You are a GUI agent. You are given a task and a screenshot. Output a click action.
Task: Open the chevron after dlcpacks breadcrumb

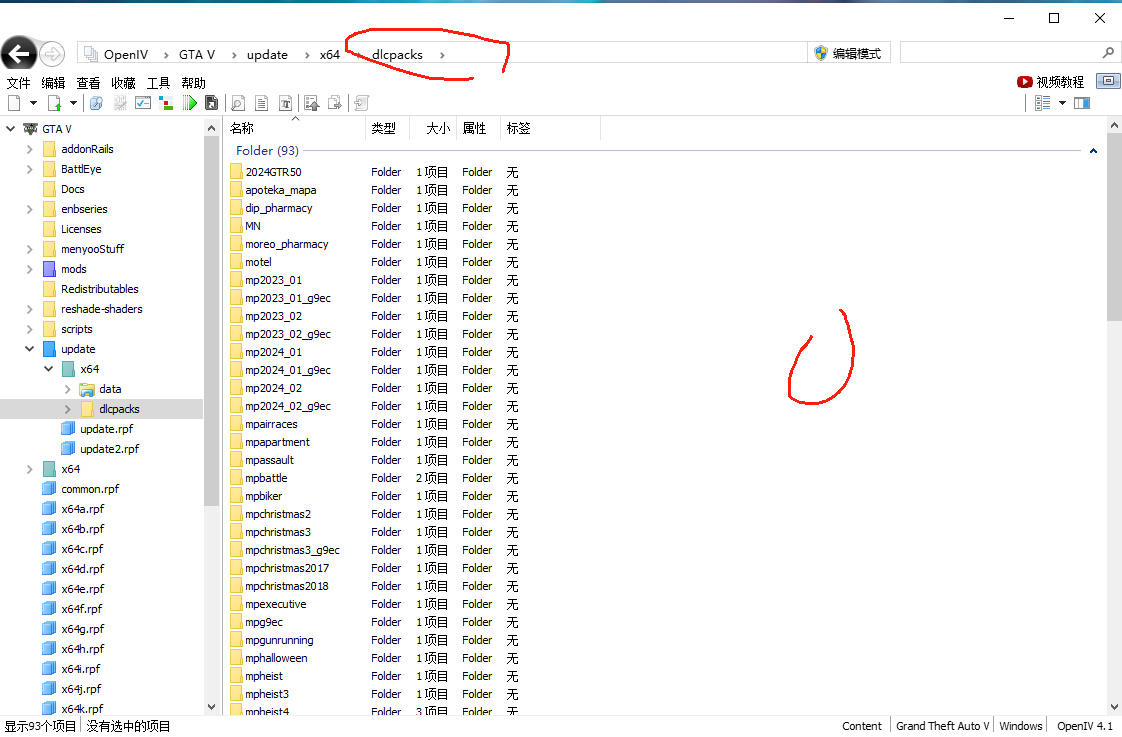tap(442, 55)
